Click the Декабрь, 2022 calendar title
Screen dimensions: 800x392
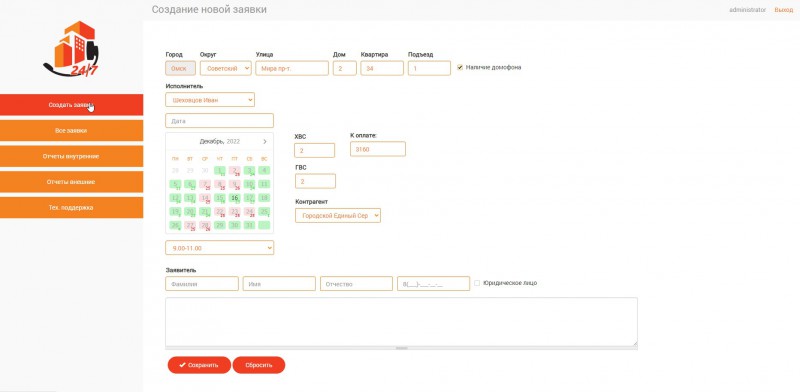tap(219, 141)
